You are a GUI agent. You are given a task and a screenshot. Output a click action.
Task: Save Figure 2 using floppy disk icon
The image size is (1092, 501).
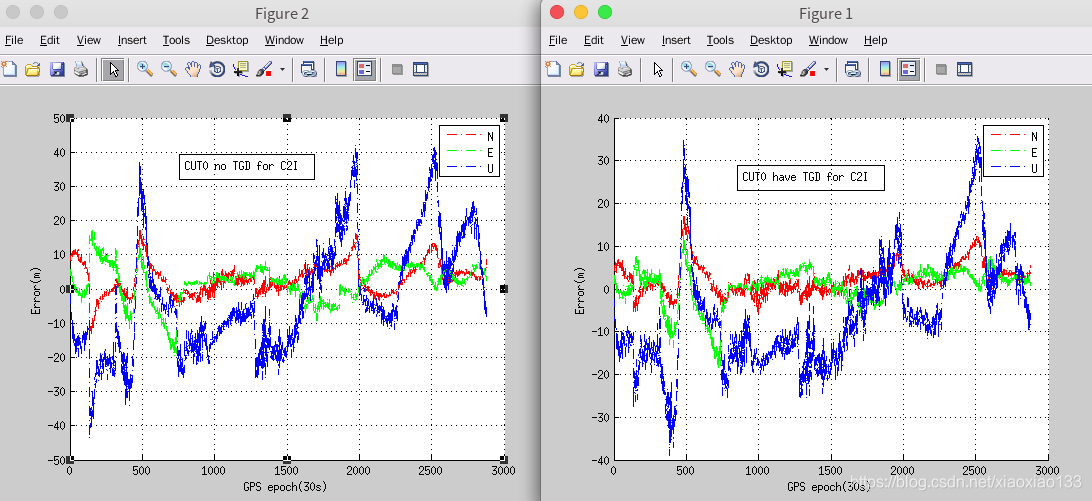coord(57,69)
